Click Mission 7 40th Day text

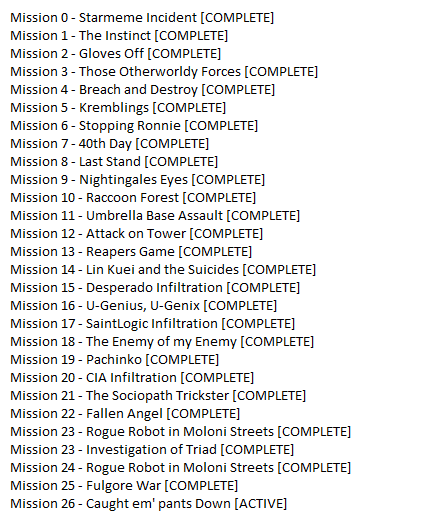click(110, 144)
